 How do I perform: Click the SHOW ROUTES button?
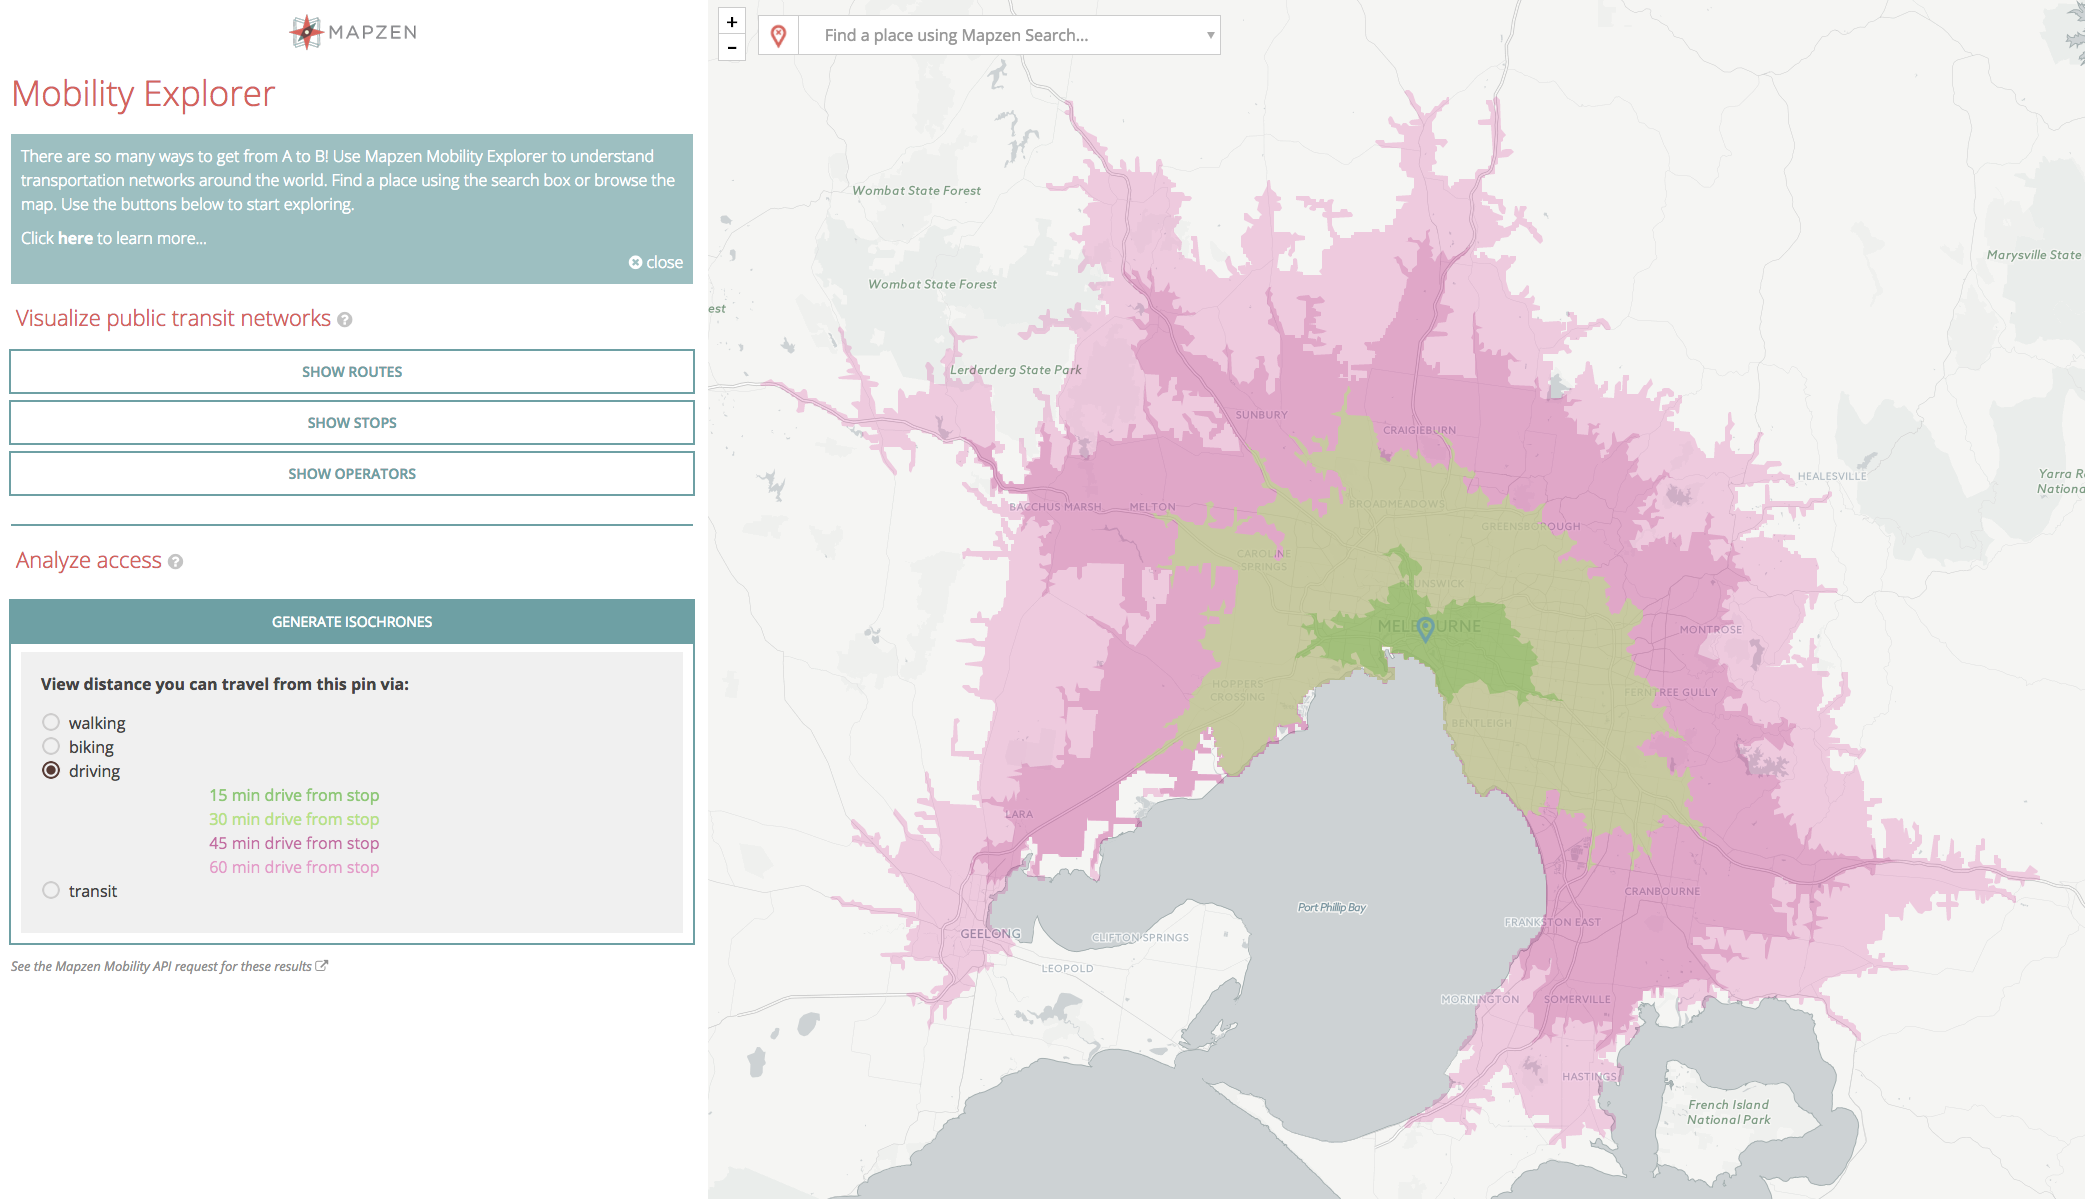352,371
